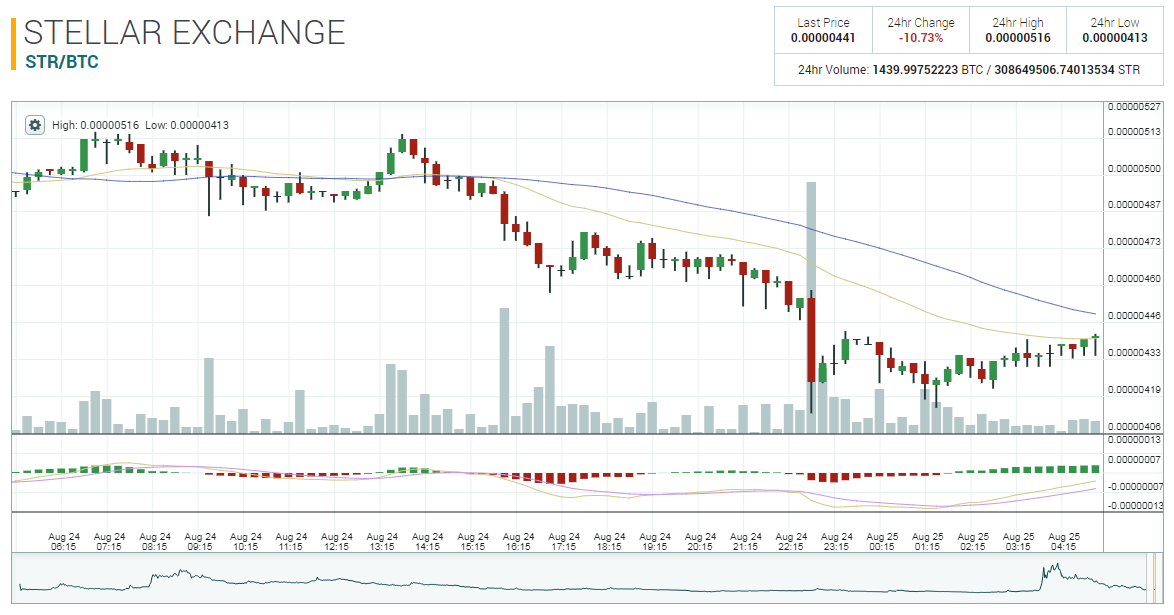Viewport: 1174px width, 615px height.
Task: Click the 0.00000487 price axis label
Action: pyautogui.click(x=1134, y=205)
